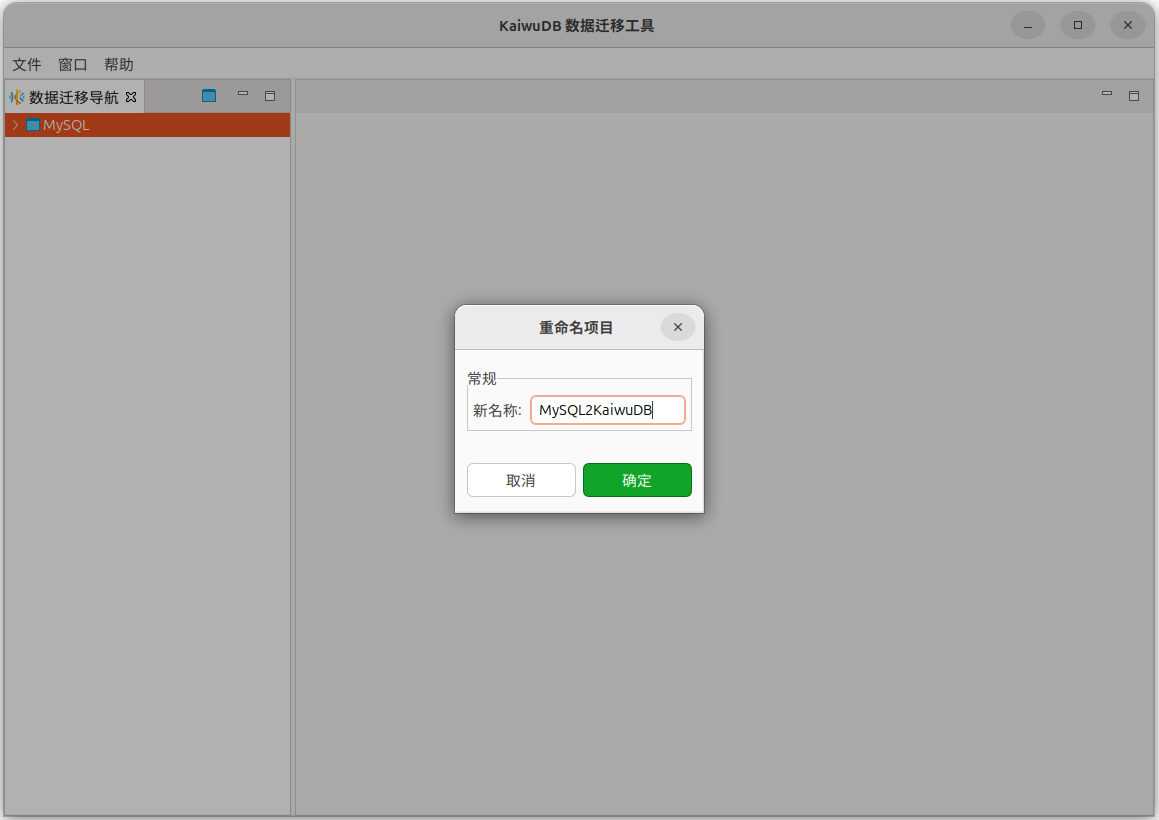Focus the 新名称 text field
Image resolution: width=1159 pixels, height=820 pixels.
pyautogui.click(x=607, y=410)
